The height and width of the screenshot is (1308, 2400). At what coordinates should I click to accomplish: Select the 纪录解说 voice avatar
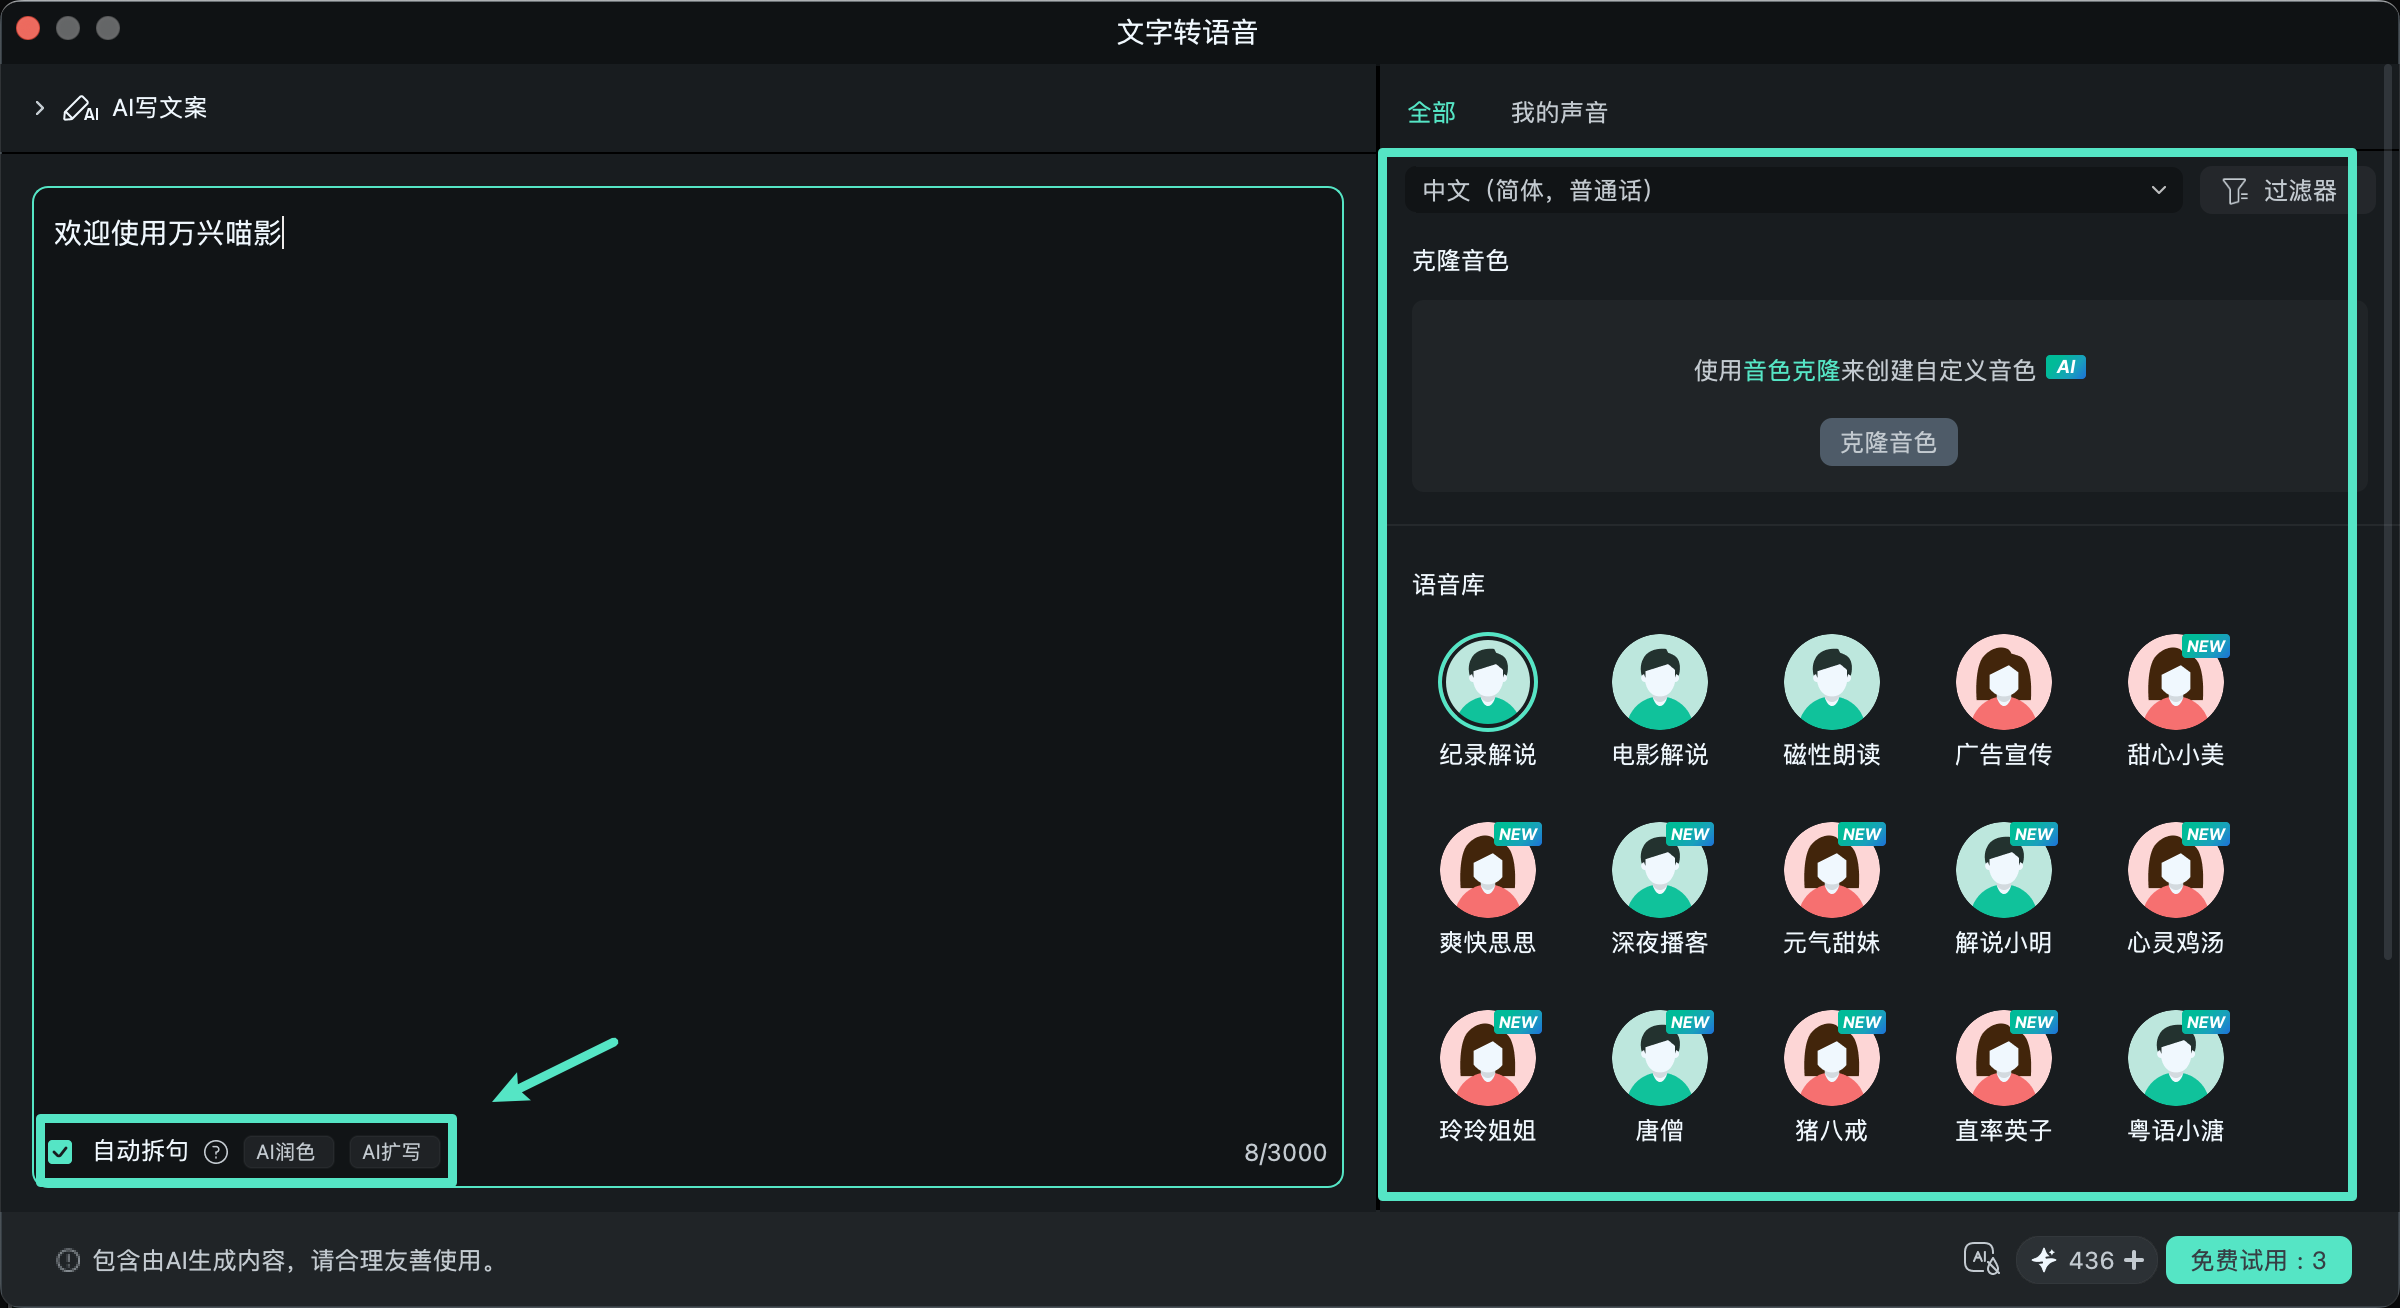1488,682
